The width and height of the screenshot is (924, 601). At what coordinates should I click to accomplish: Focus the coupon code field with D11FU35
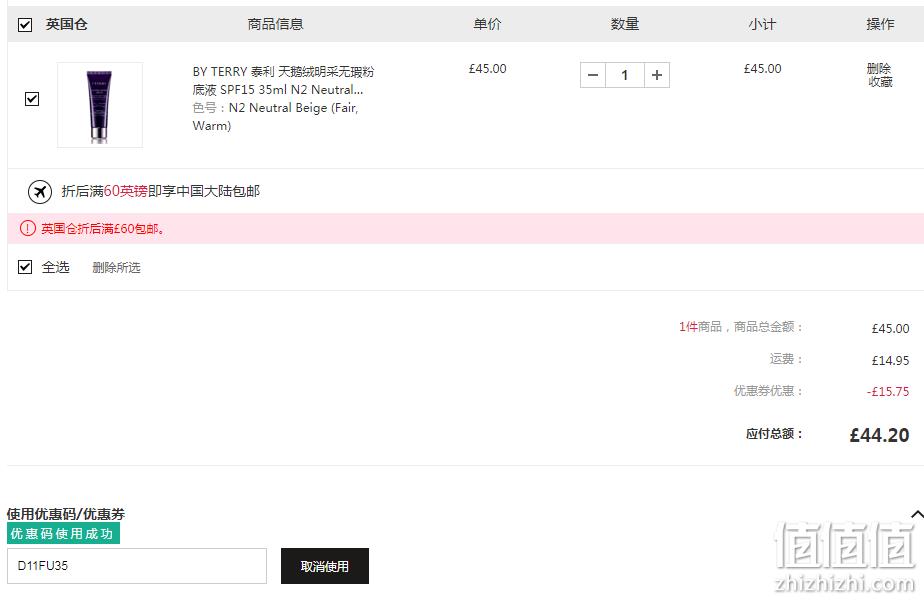(137, 566)
